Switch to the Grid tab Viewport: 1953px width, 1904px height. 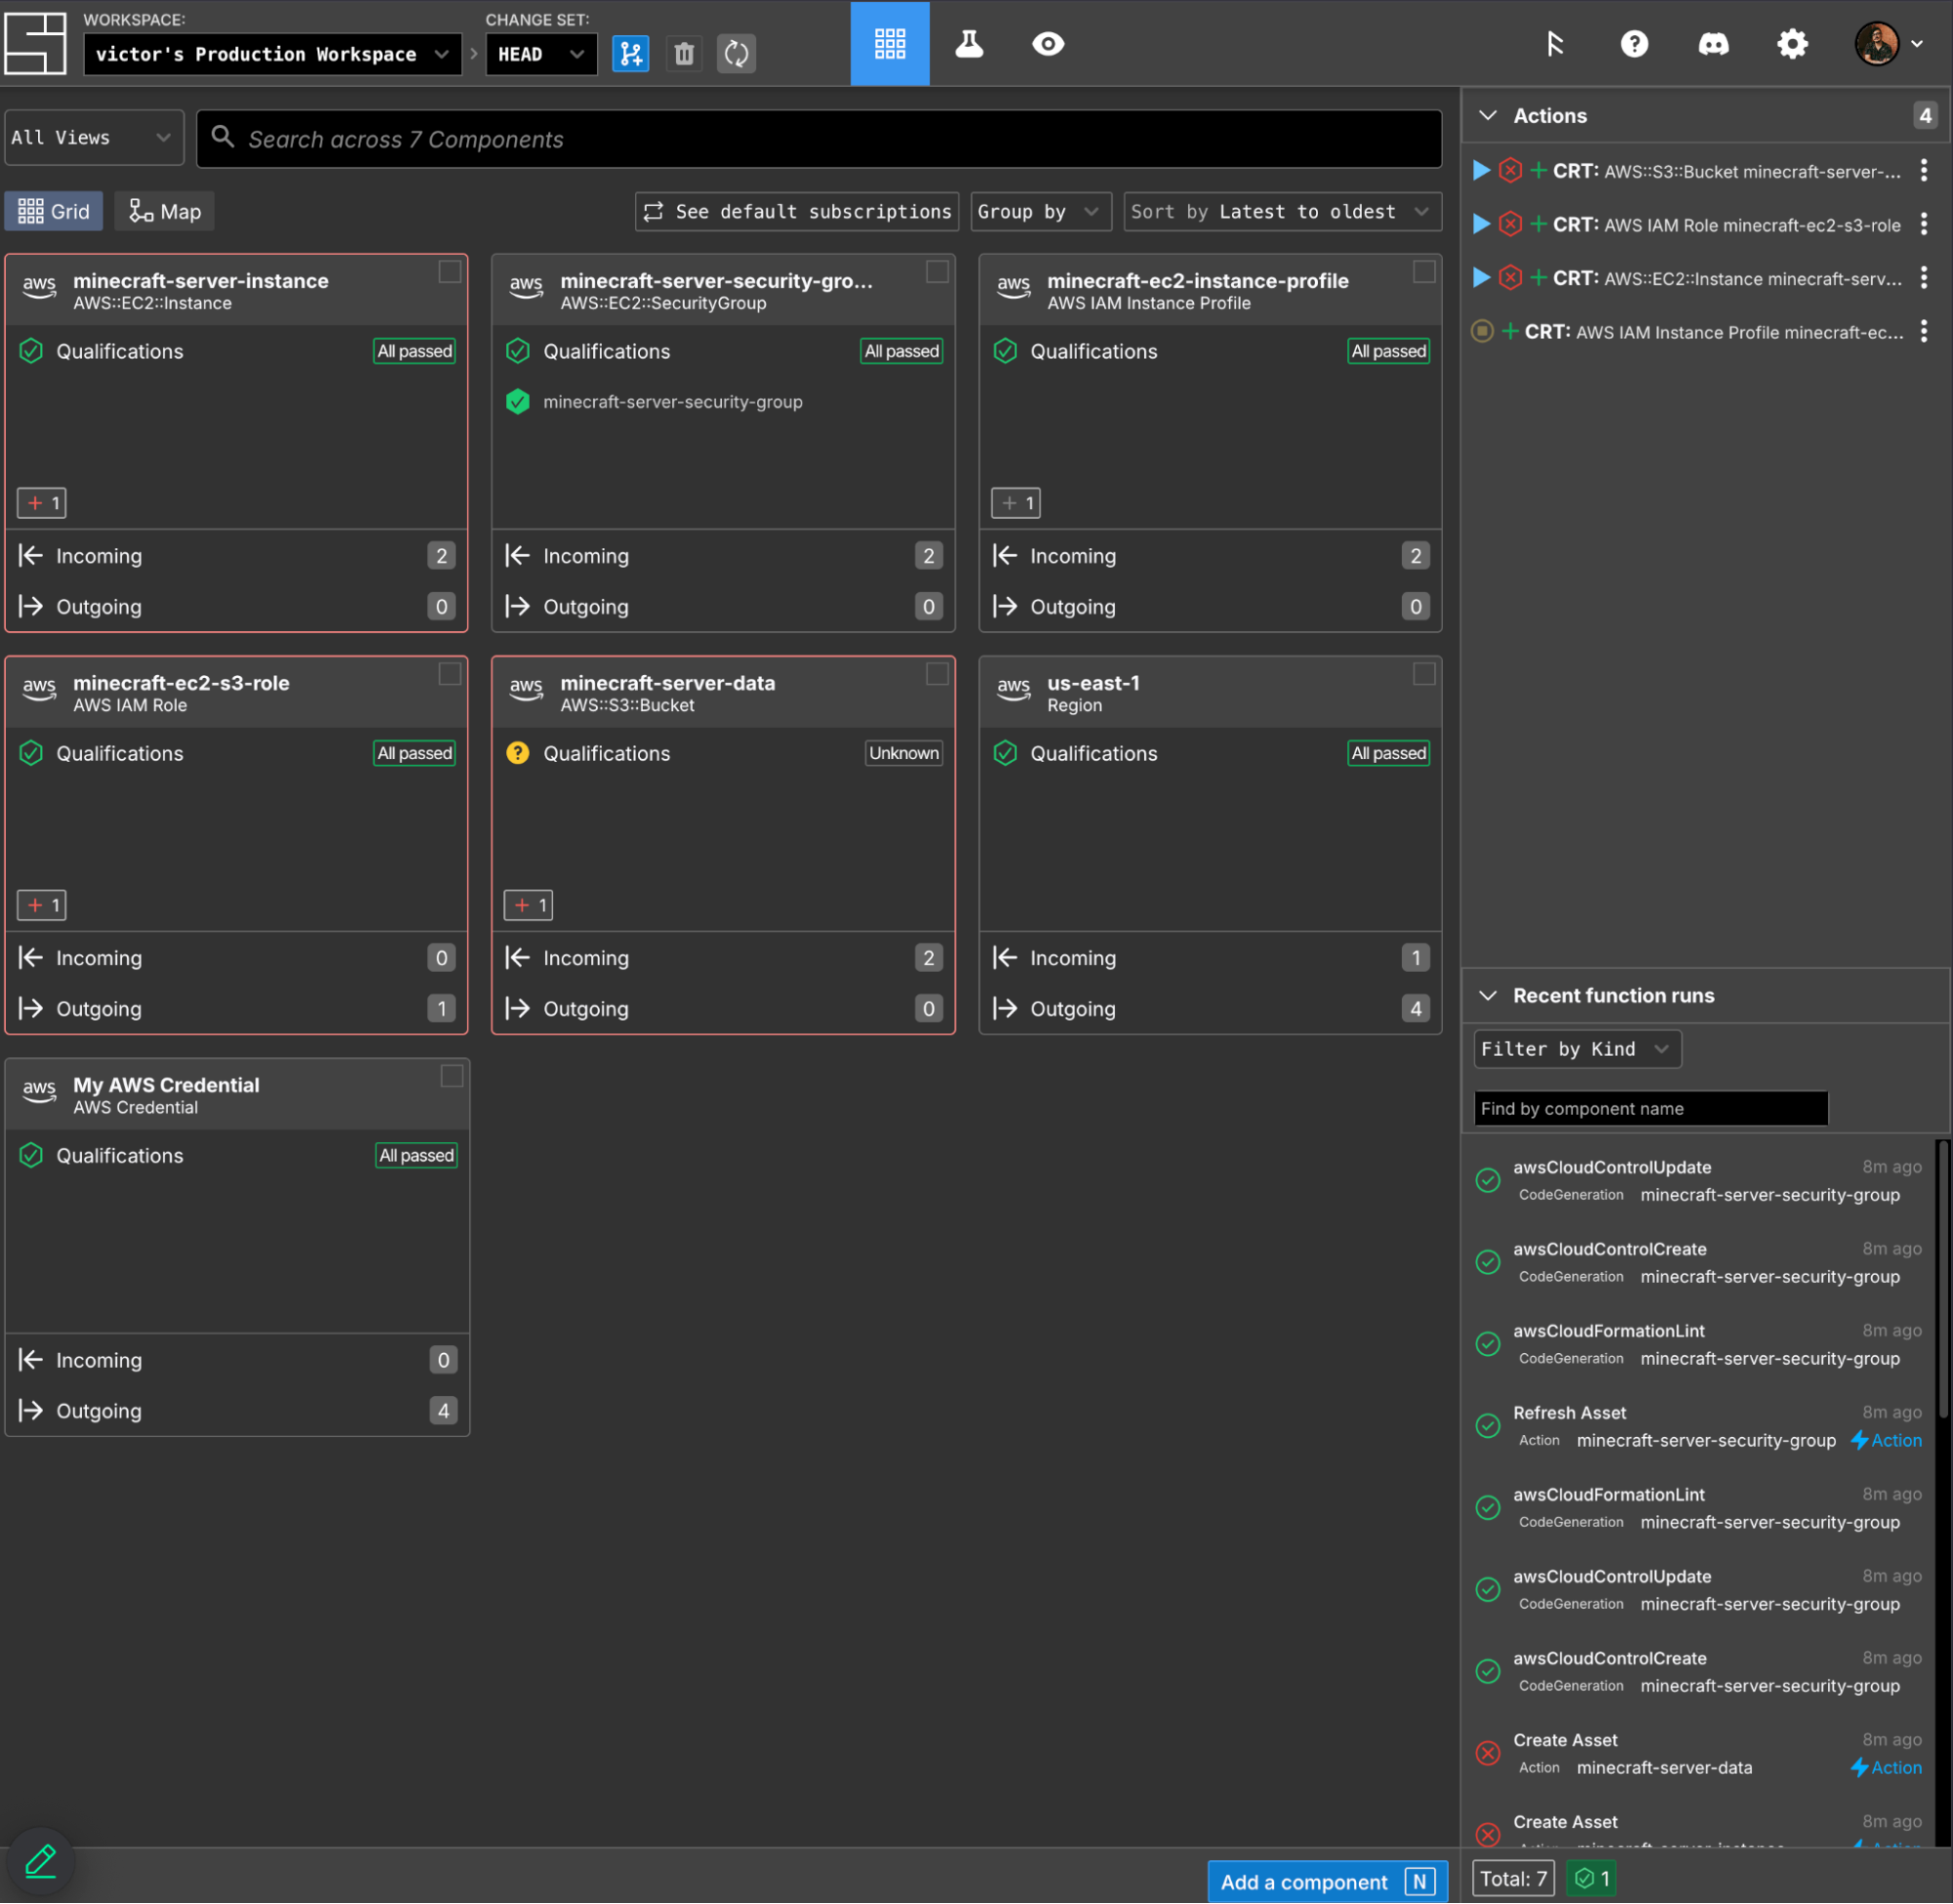pyautogui.click(x=54, y=212)
